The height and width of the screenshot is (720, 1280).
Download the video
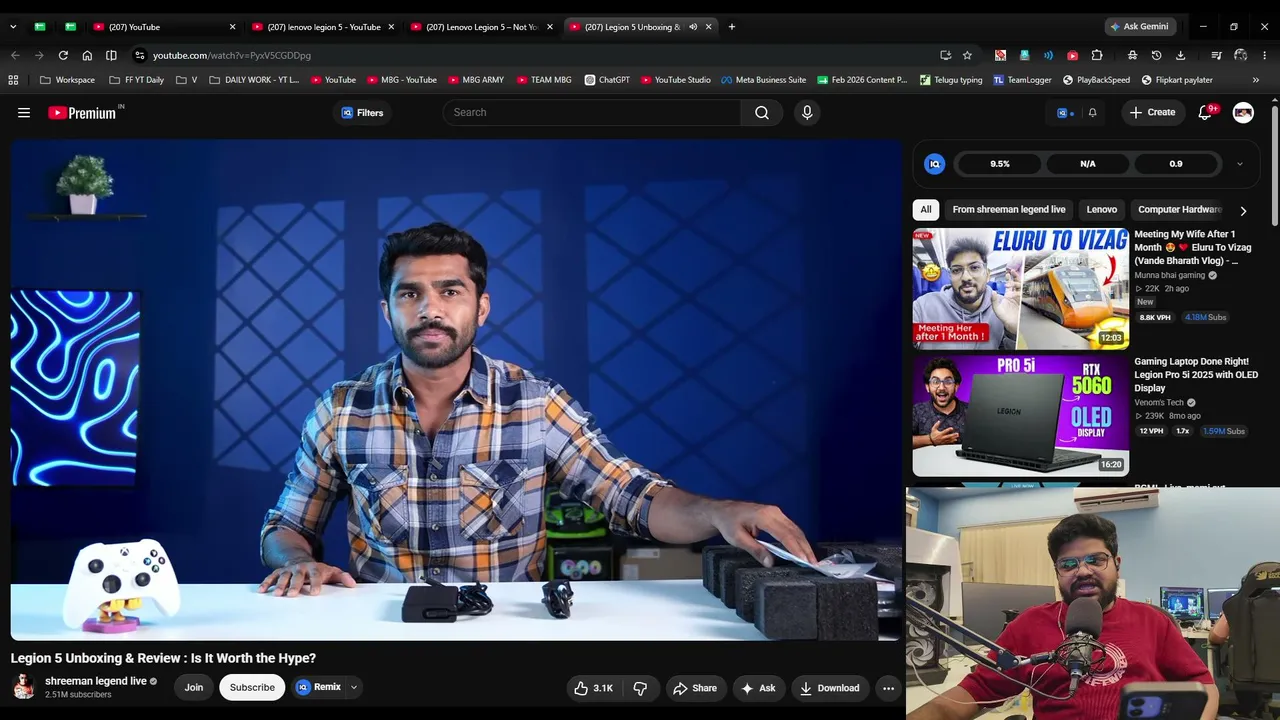(829, 688)
